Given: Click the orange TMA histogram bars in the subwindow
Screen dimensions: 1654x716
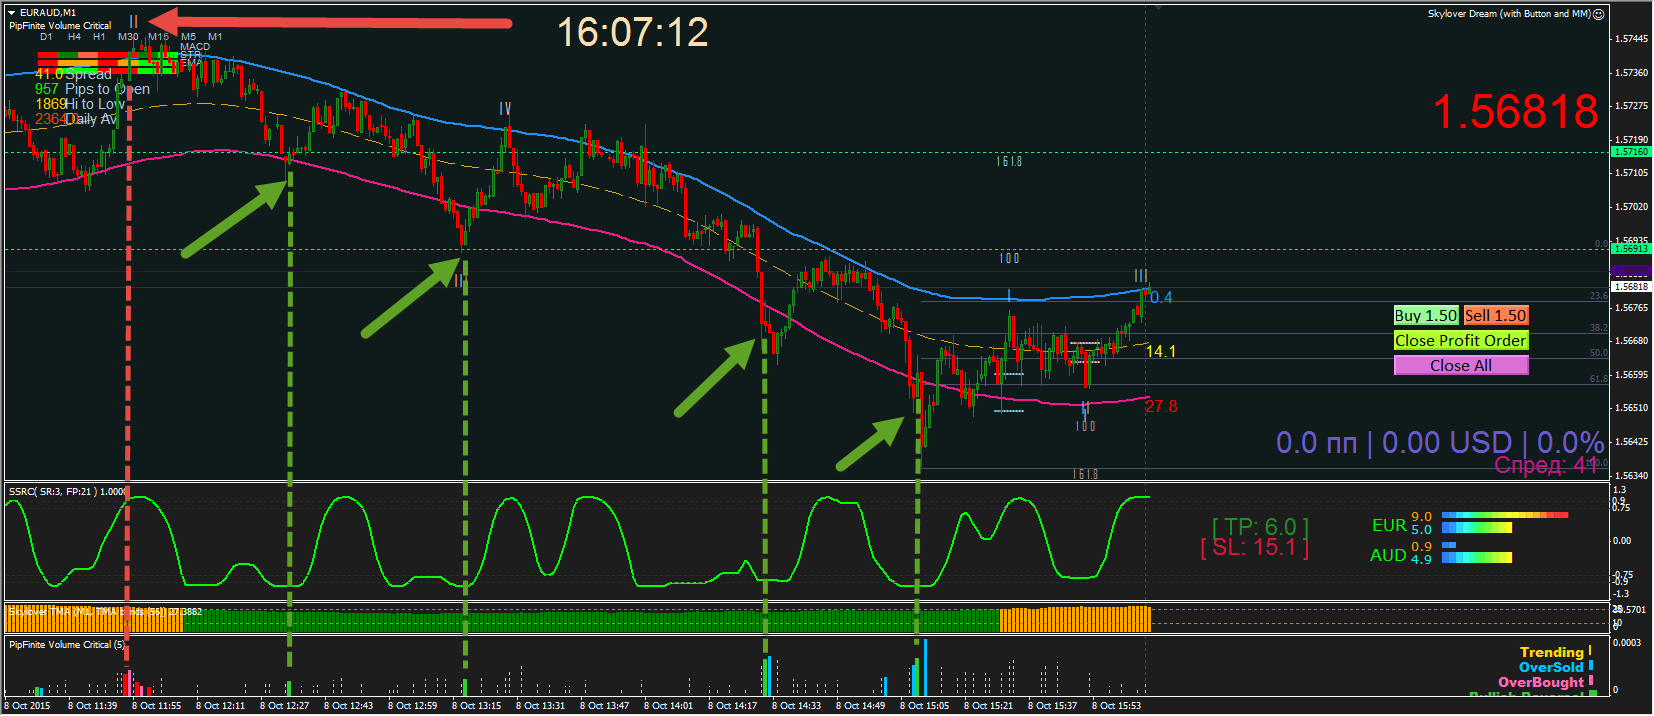Looking at the screenshot, I should tap(1075, 619).
